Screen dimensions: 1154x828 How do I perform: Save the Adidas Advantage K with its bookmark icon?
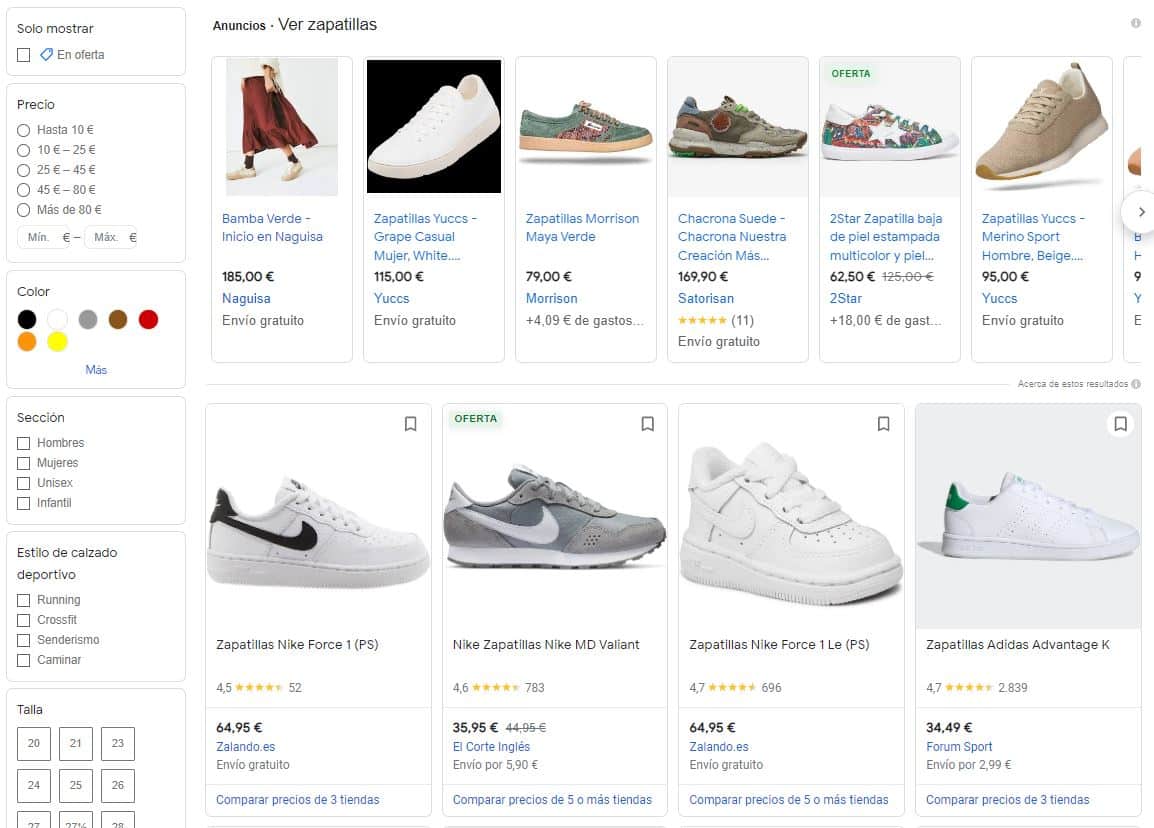coord(1120,423)
